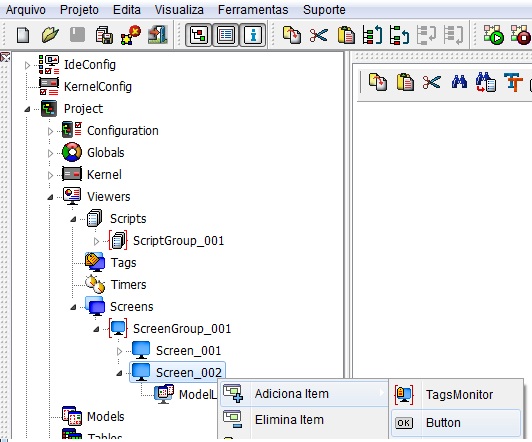The height and width of the screenshot is (442, 532).
Task: Toggle the information panel button
Action: pyautogui.click(x=253, y=35)
